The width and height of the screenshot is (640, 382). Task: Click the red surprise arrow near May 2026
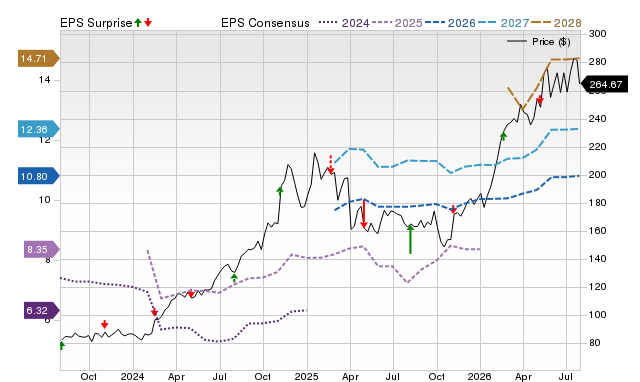click(540, 100)
